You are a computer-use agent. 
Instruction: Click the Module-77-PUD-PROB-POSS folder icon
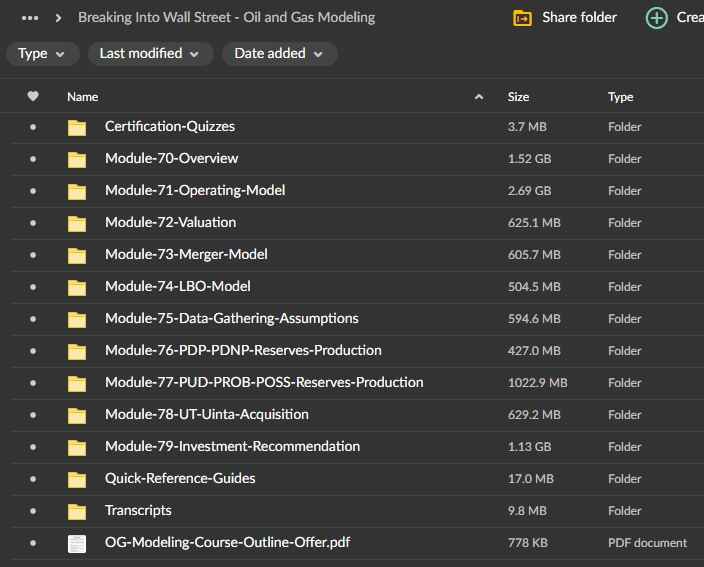77,383
